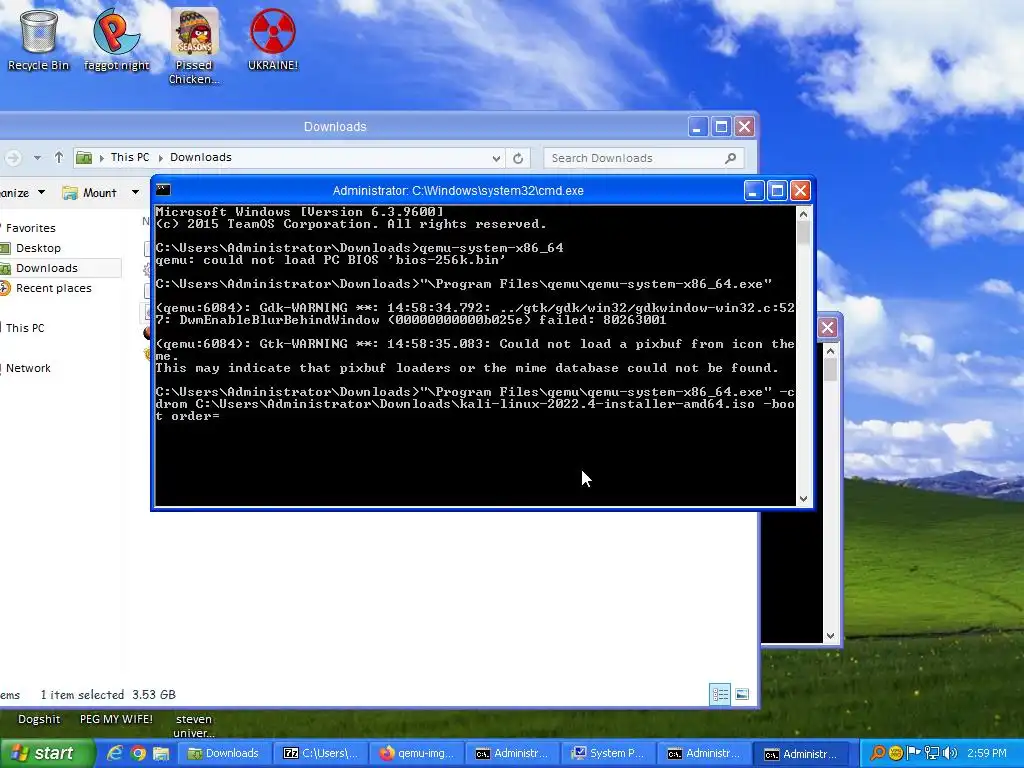
Task: Click the forward arrow in Downloads explorer
Action: (13, 157)
